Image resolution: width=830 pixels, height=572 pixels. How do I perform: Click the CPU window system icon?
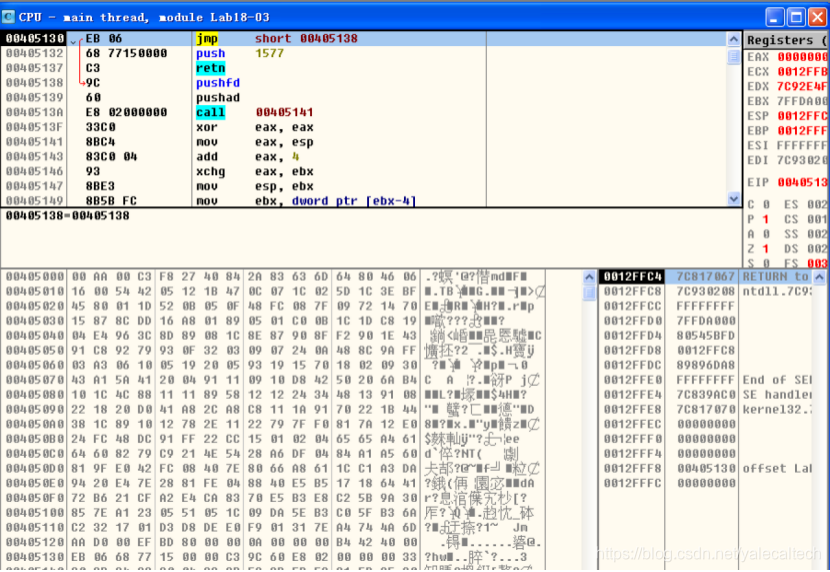click(8, 17)
